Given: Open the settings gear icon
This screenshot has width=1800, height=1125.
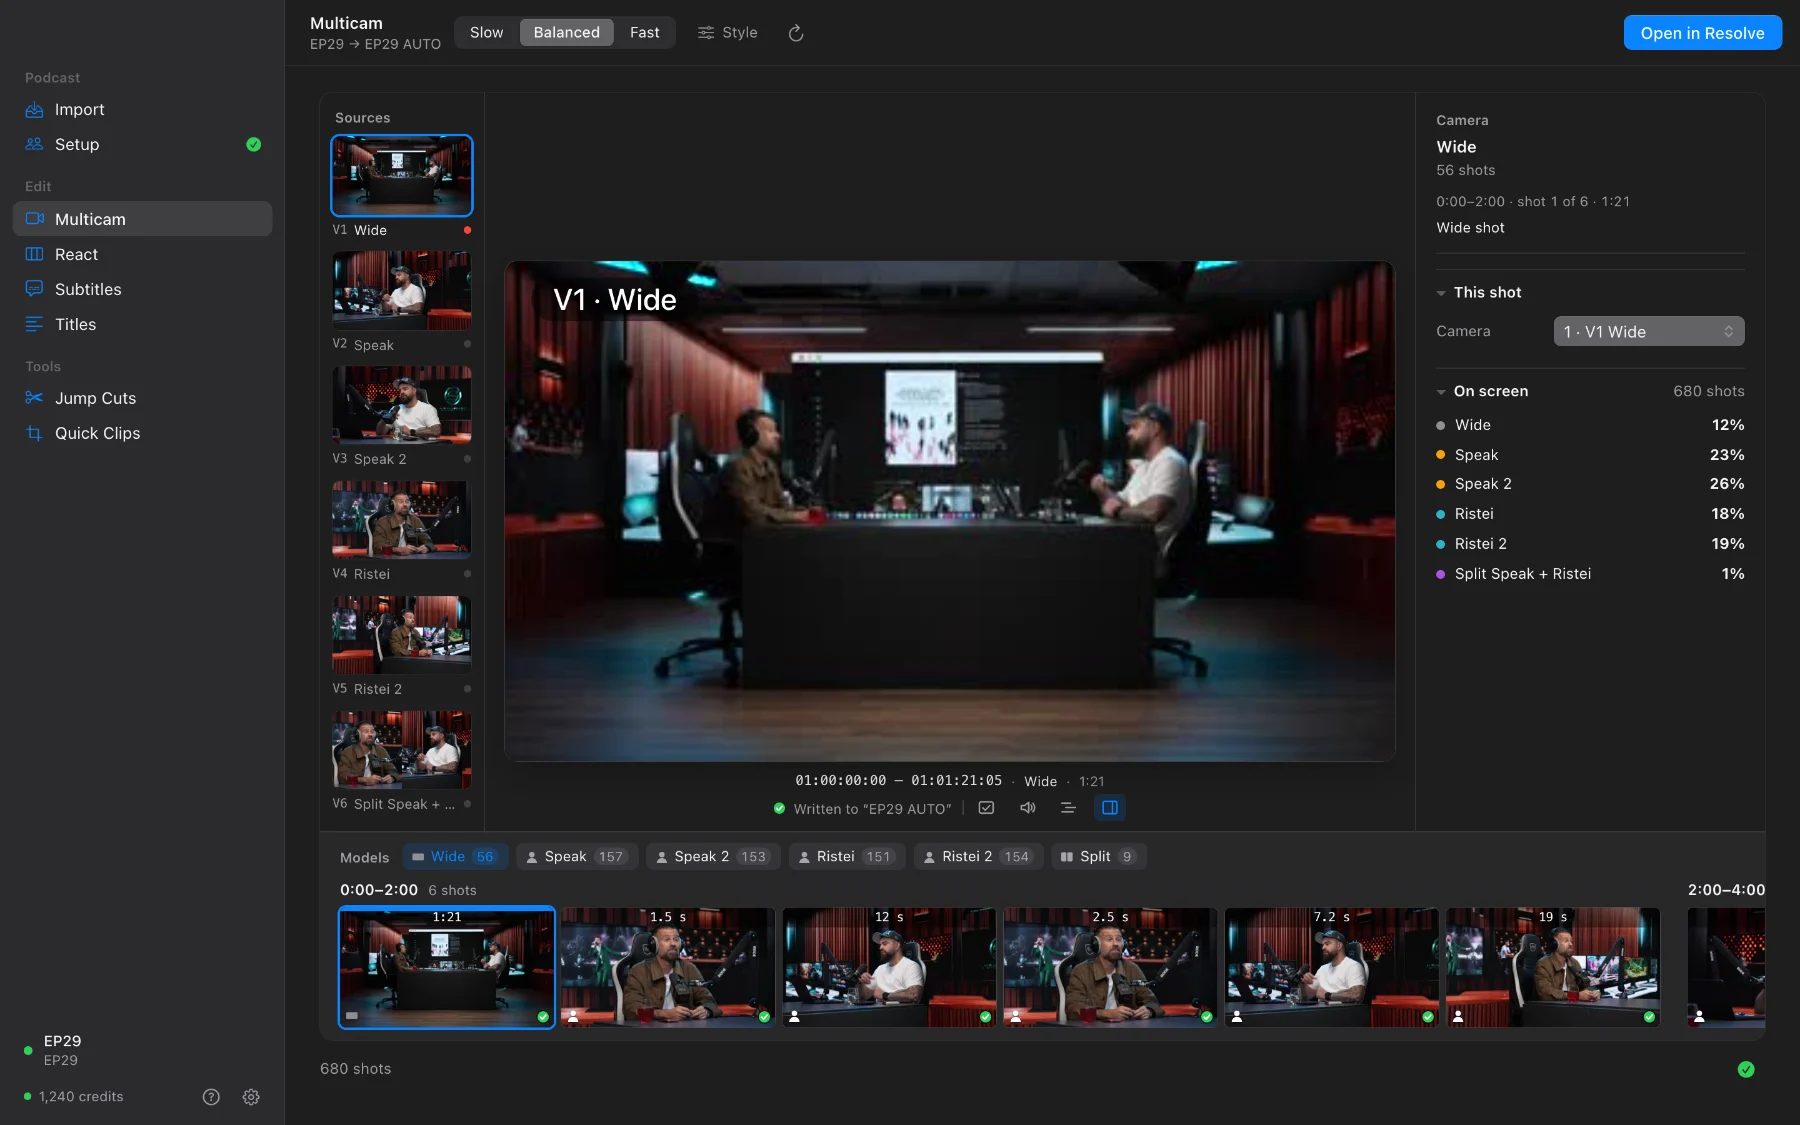Looking at the screenshot, I should [x=251, y=1097].
